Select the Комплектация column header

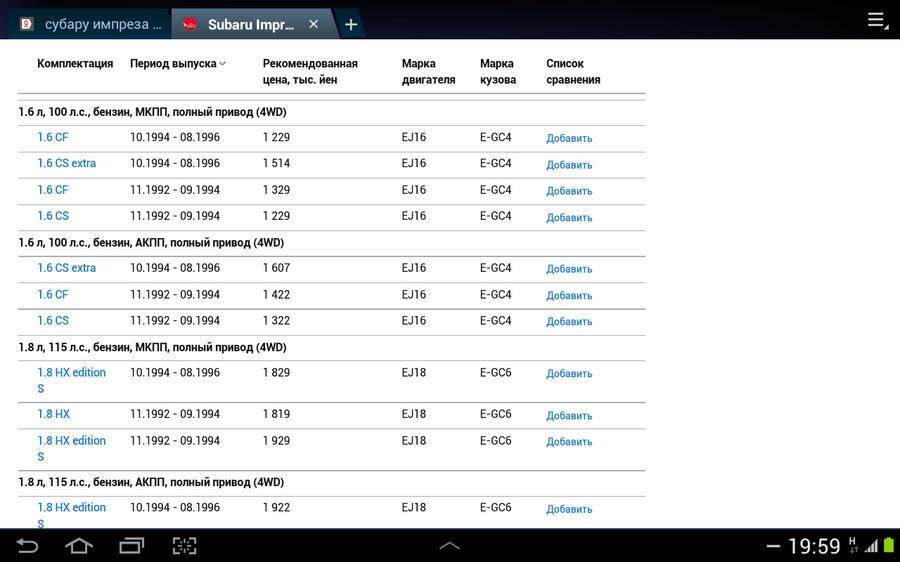click(75, 64)
